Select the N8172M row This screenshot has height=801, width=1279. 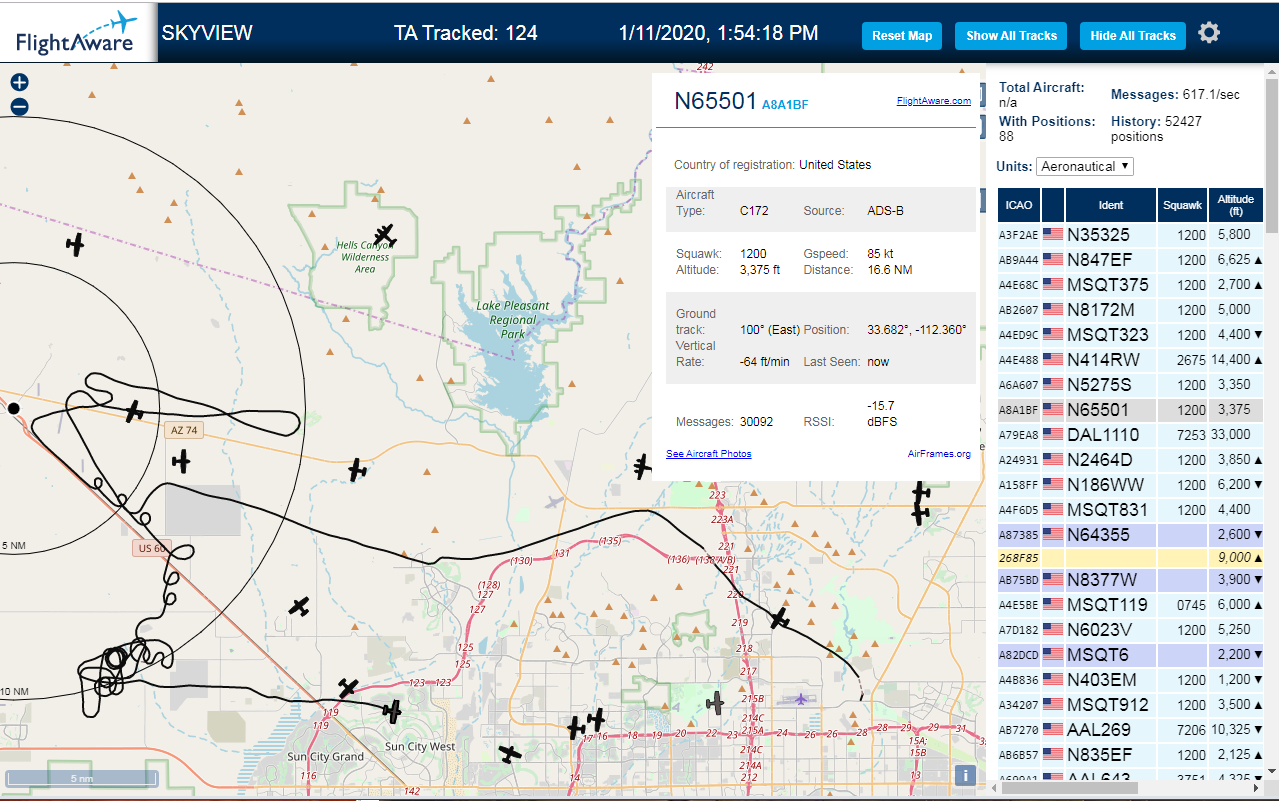[1131, 309]
